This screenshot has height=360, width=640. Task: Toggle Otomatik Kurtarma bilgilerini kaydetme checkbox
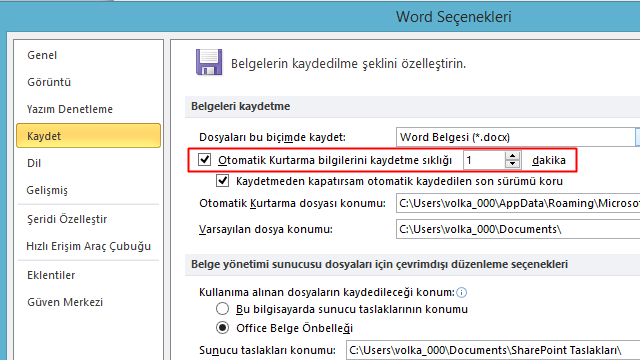click(x=204, y=160)
